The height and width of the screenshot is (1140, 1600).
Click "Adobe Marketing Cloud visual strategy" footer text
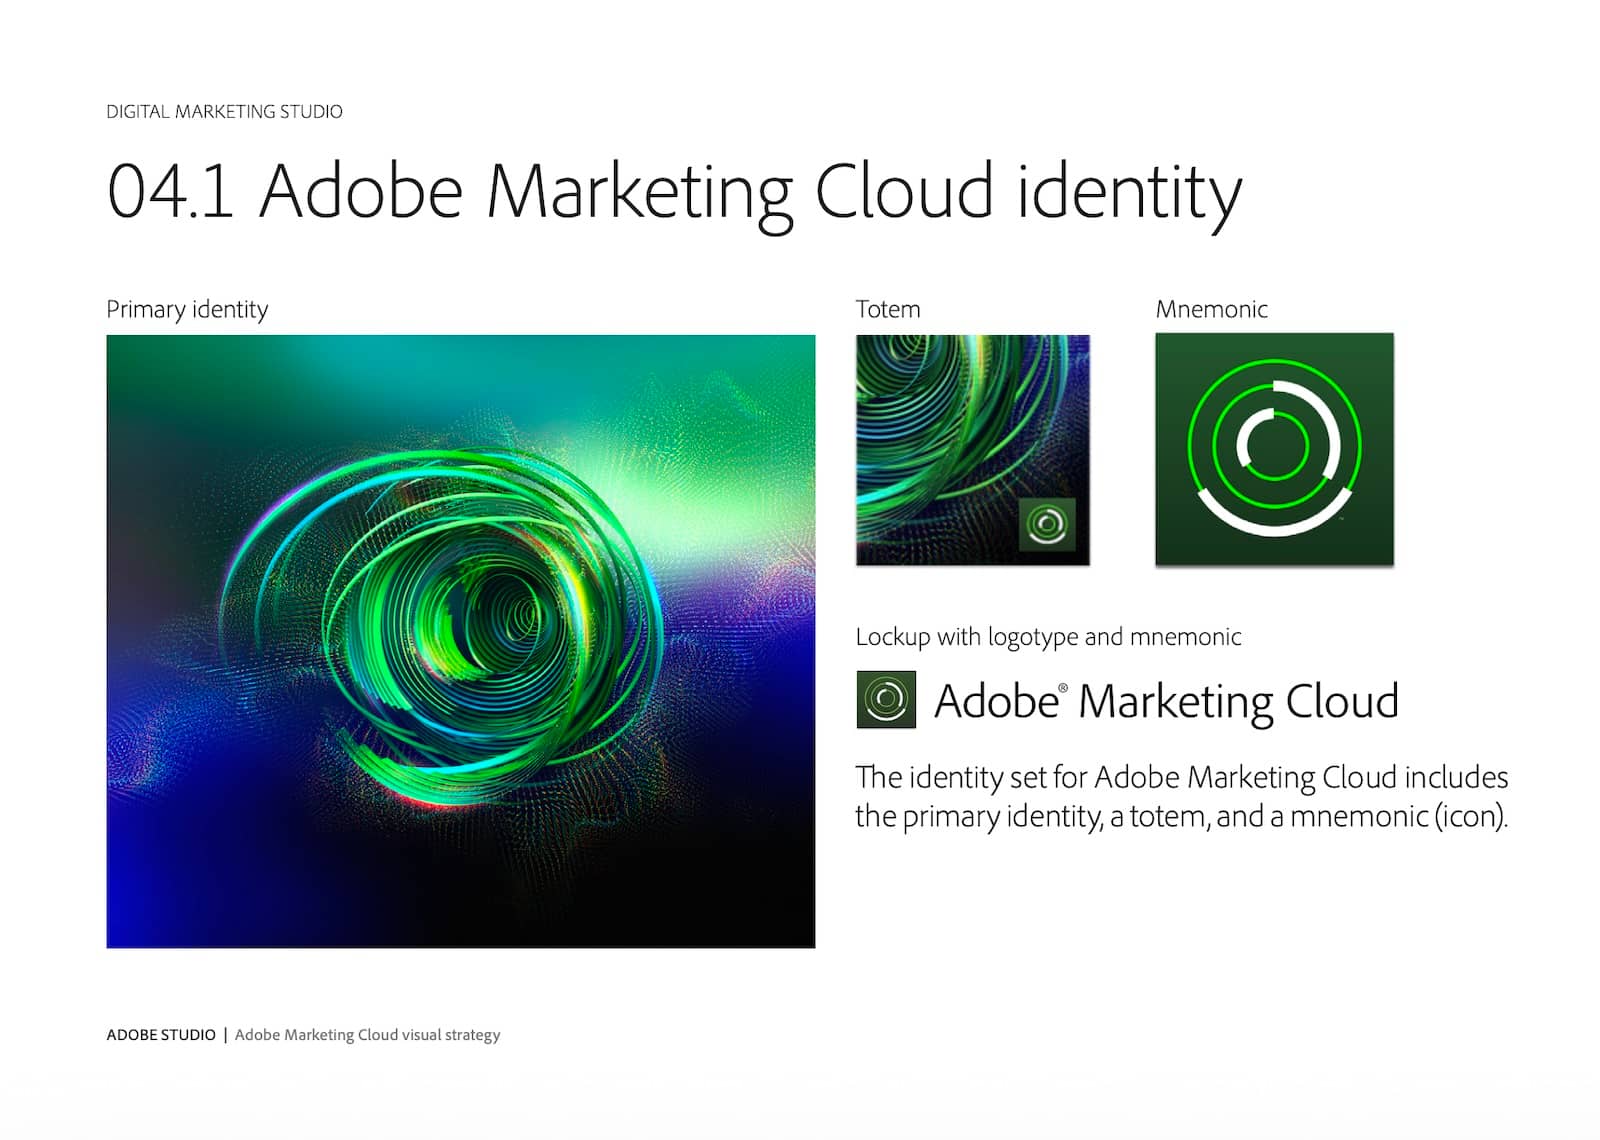(x=367, y=1035)
